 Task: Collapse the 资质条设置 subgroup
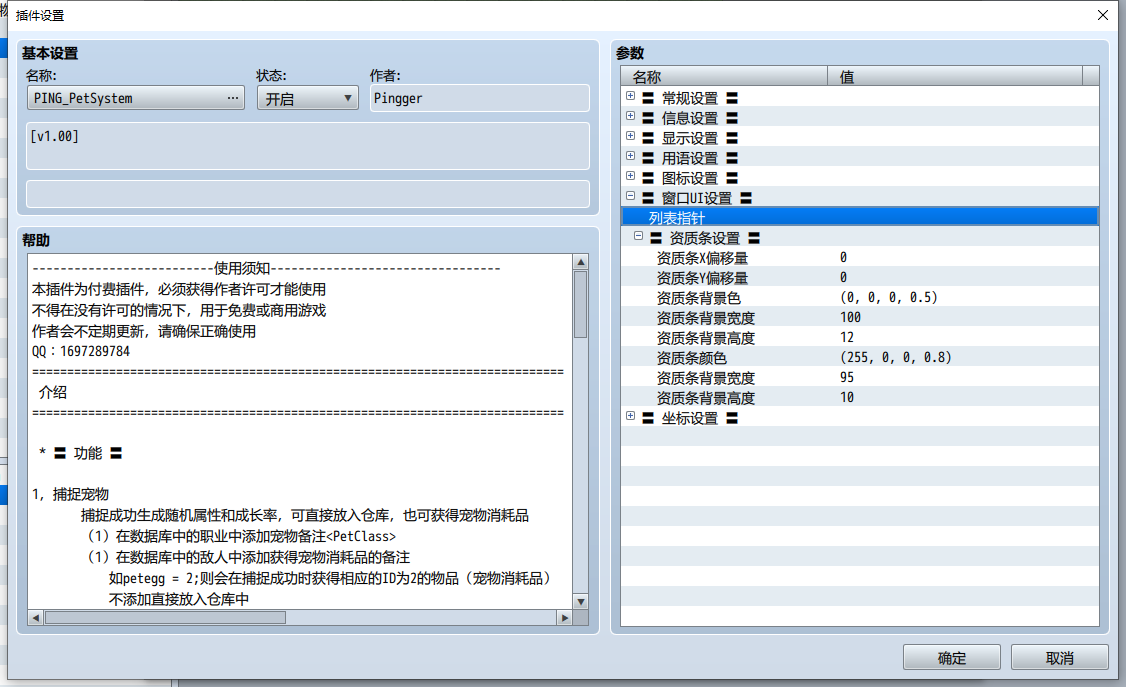638,236
